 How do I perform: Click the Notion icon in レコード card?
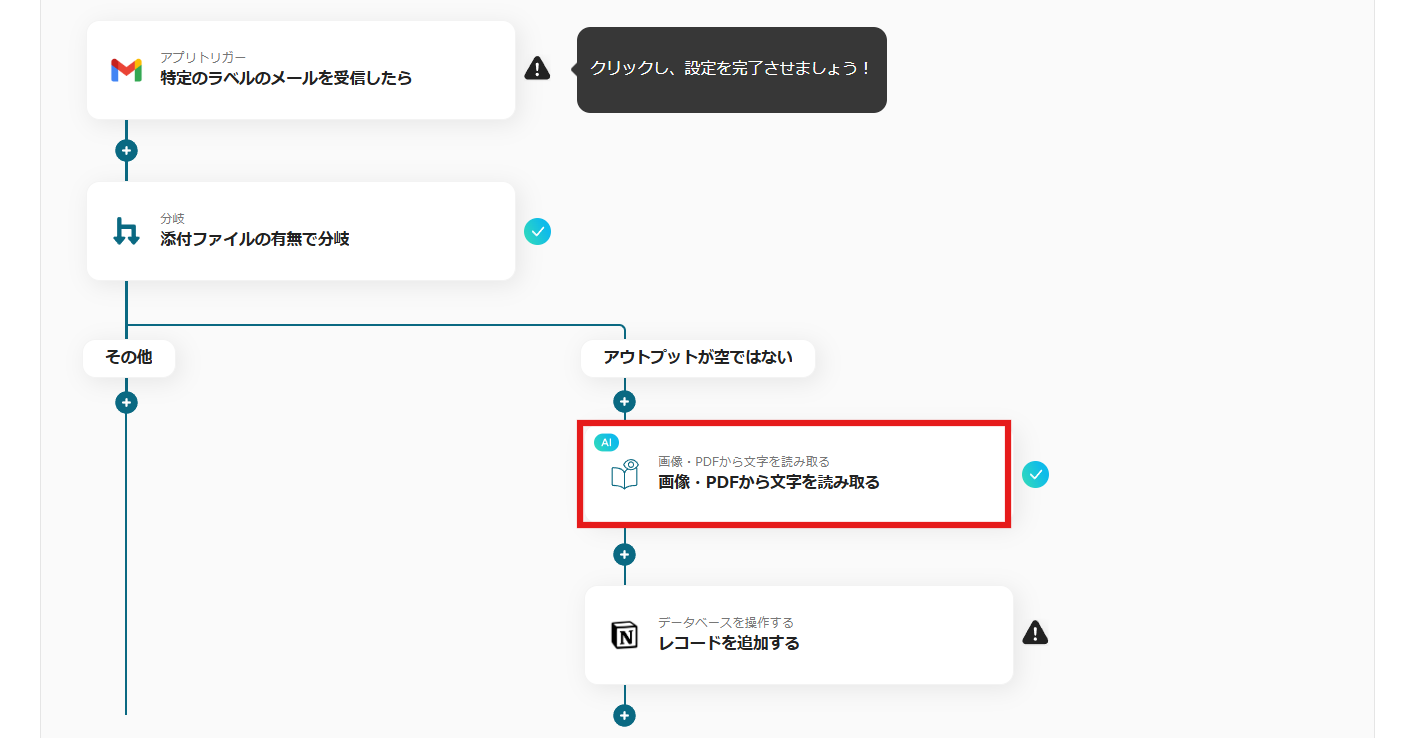point(625,635)
